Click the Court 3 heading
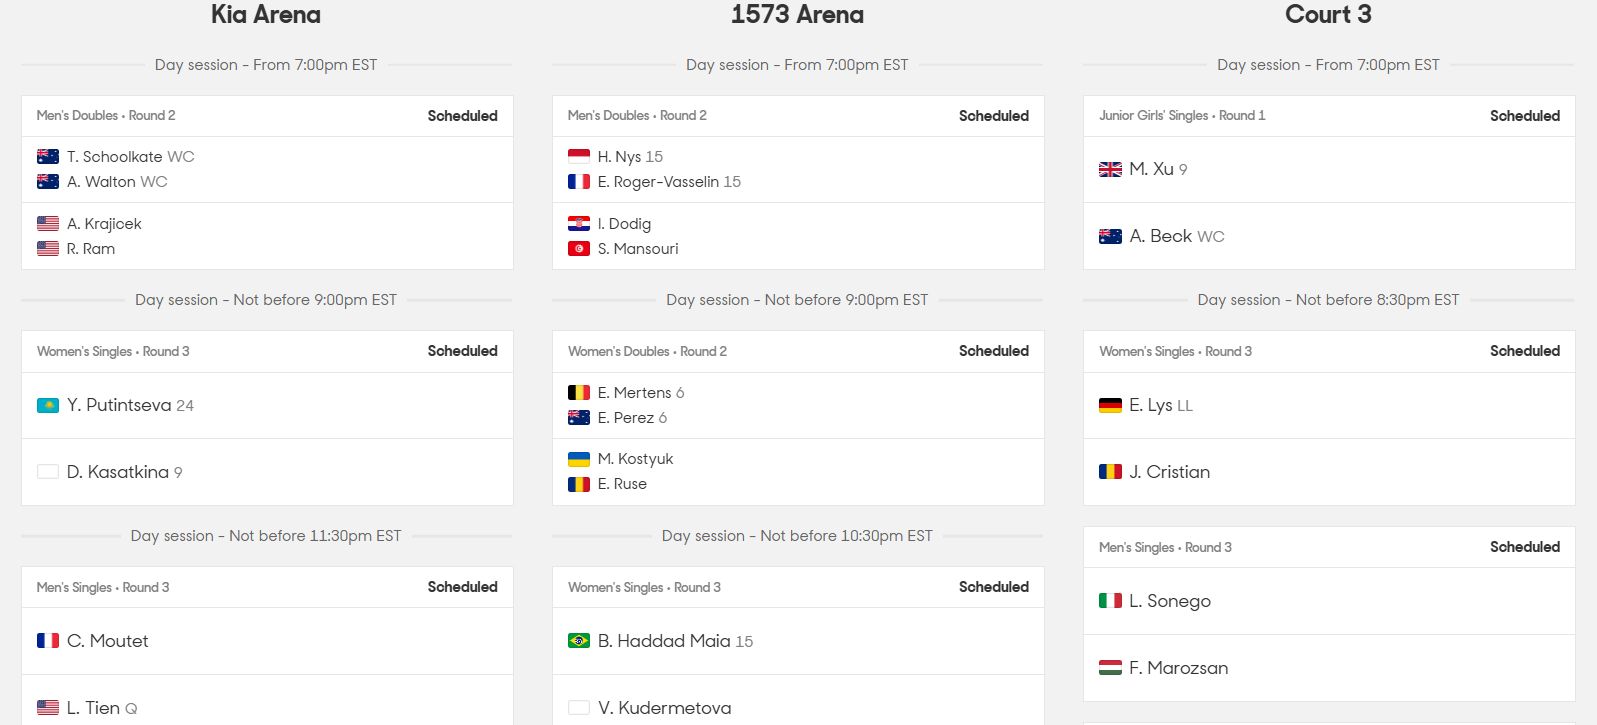1597x725 pixels. click(1328, 15)
